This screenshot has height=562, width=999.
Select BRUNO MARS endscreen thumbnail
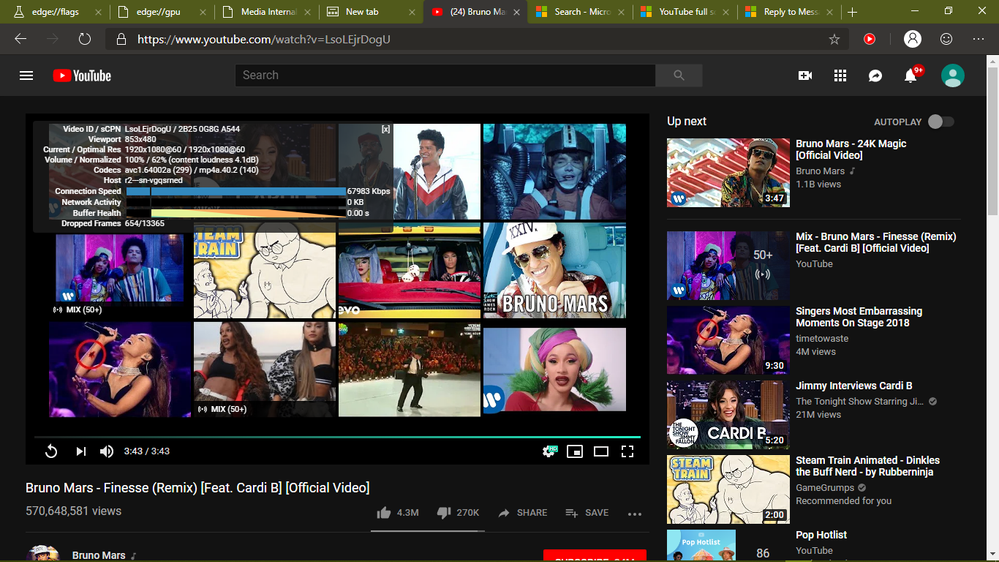point(554,270)
